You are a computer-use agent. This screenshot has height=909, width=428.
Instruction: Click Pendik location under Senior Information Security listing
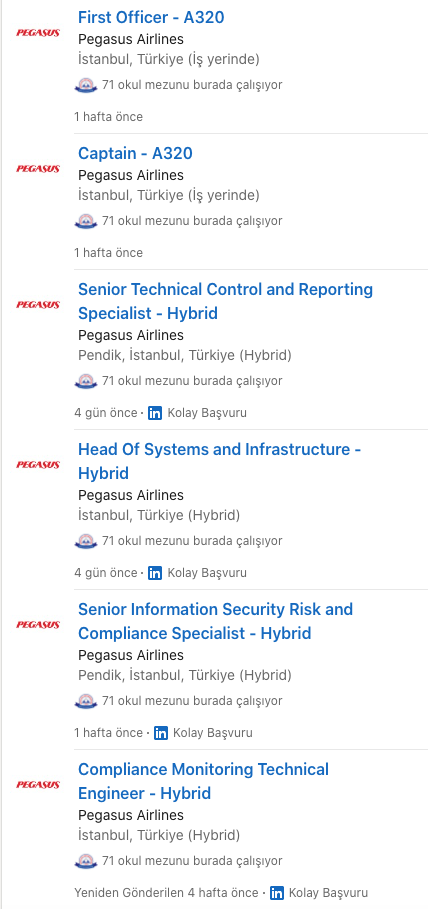coord(185,676)
